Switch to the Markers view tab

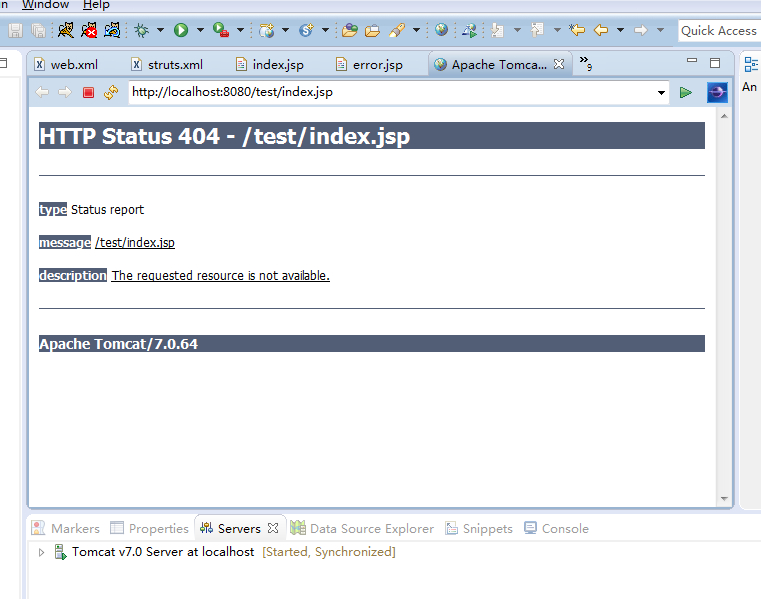click(x=66, y=528)
